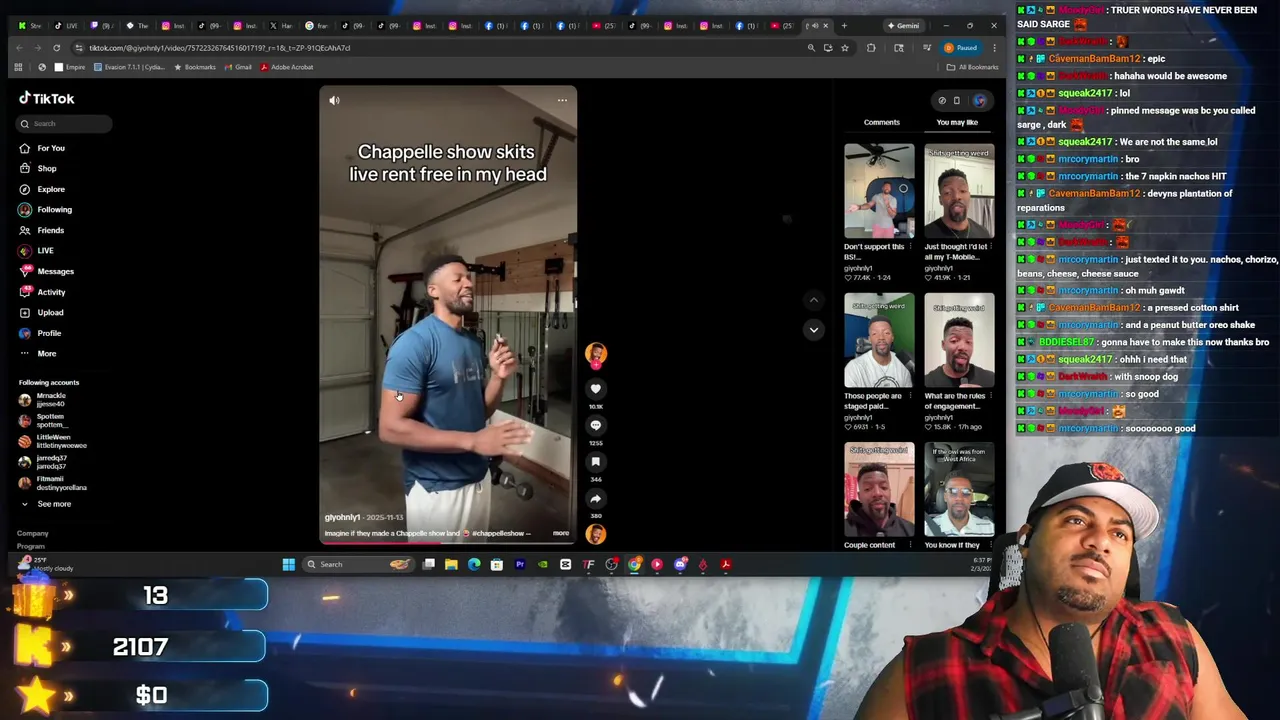This screenshot has width=1280, height=720.
Task: Open the comments bubble icon
Action: [595, 425]
